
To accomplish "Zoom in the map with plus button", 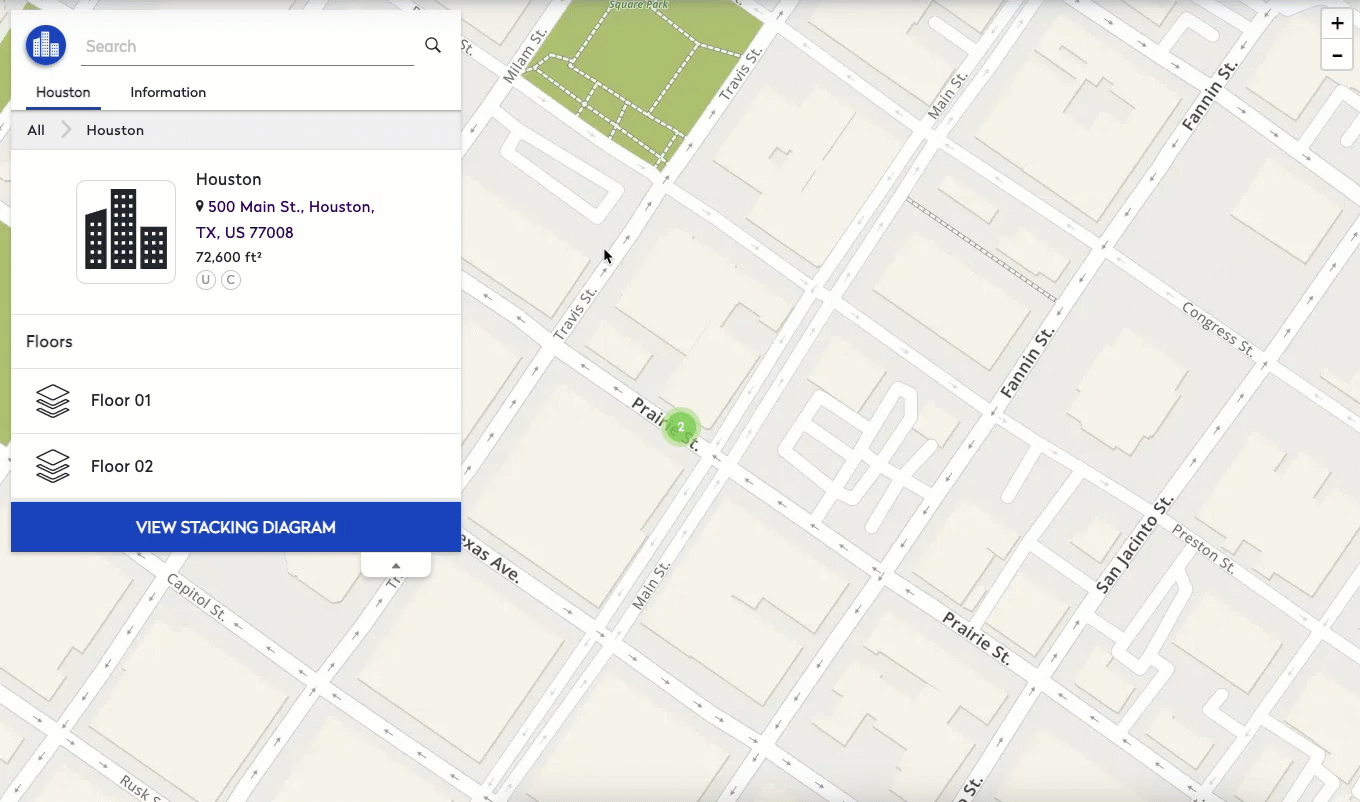I will (x=1337, y=24).
